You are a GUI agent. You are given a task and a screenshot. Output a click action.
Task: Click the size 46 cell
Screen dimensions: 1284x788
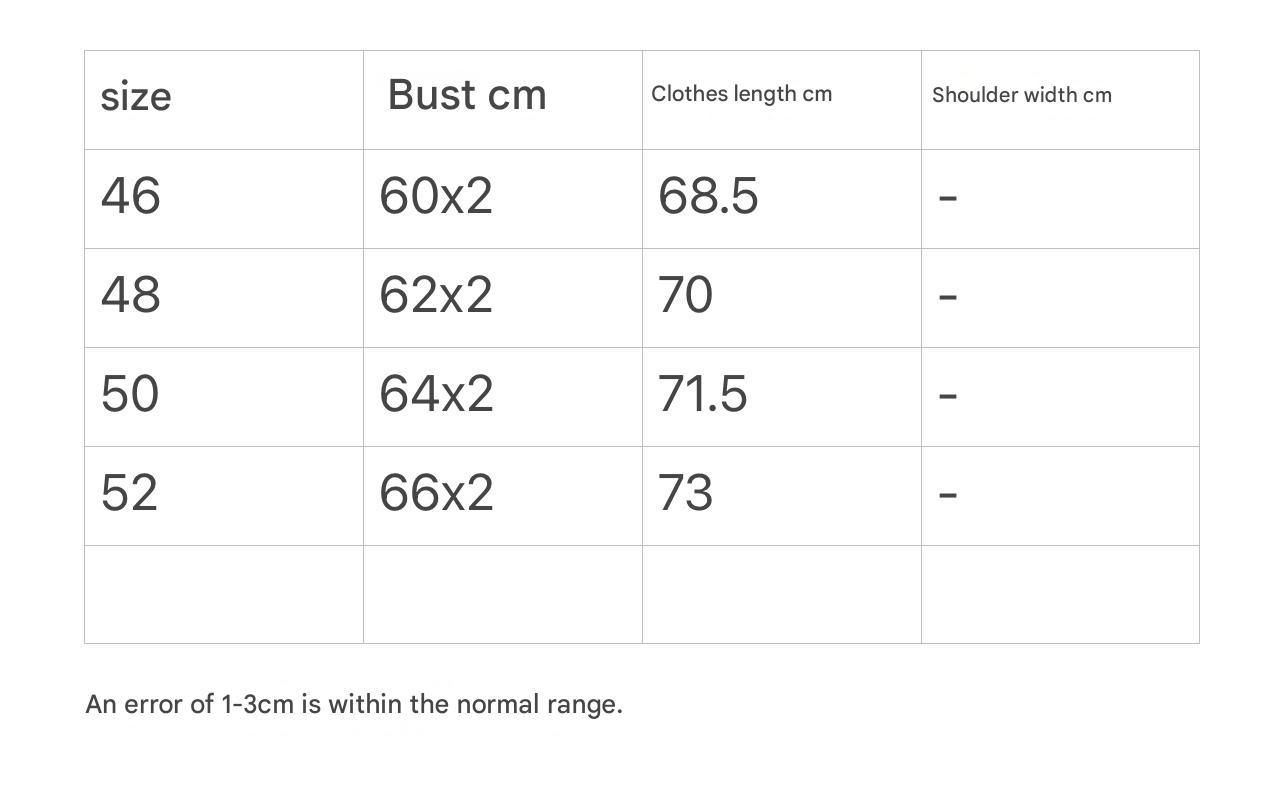(x=131, y=195)
